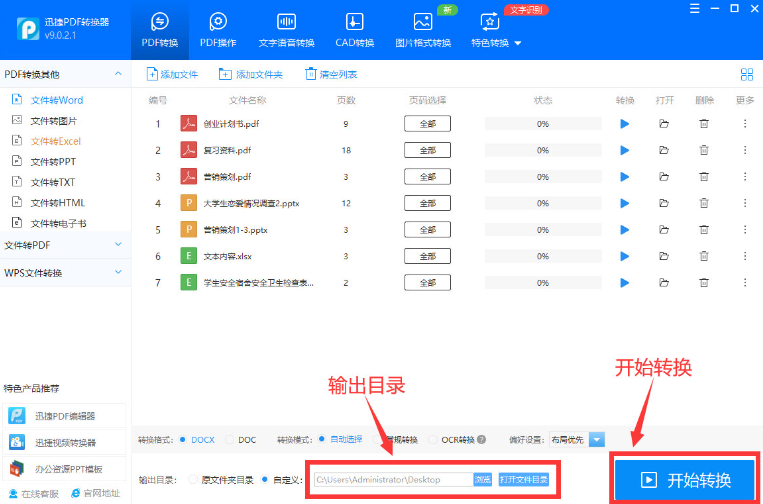Open more options for 营销策划1-3.pptx

pos(745,230)
